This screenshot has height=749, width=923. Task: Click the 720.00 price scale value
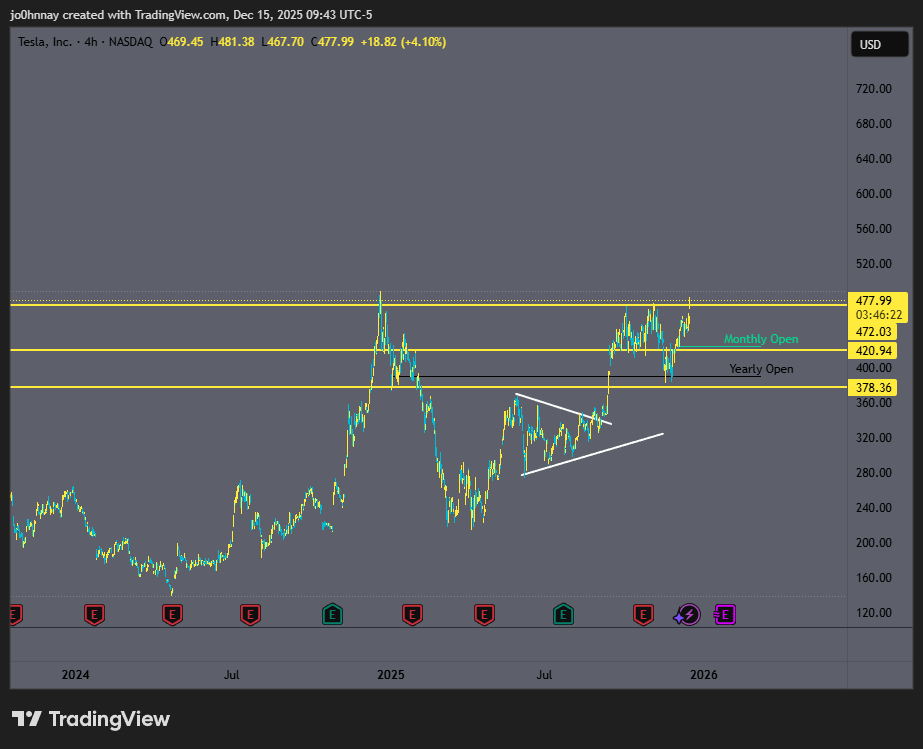coord(874,89)
